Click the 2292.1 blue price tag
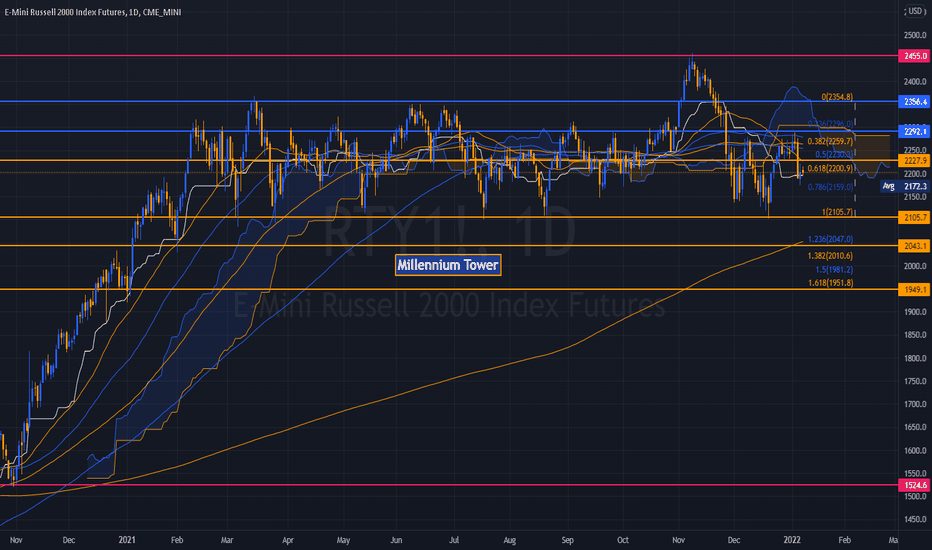Viewport: 932px width, 550px height. [x=915, y=131]
